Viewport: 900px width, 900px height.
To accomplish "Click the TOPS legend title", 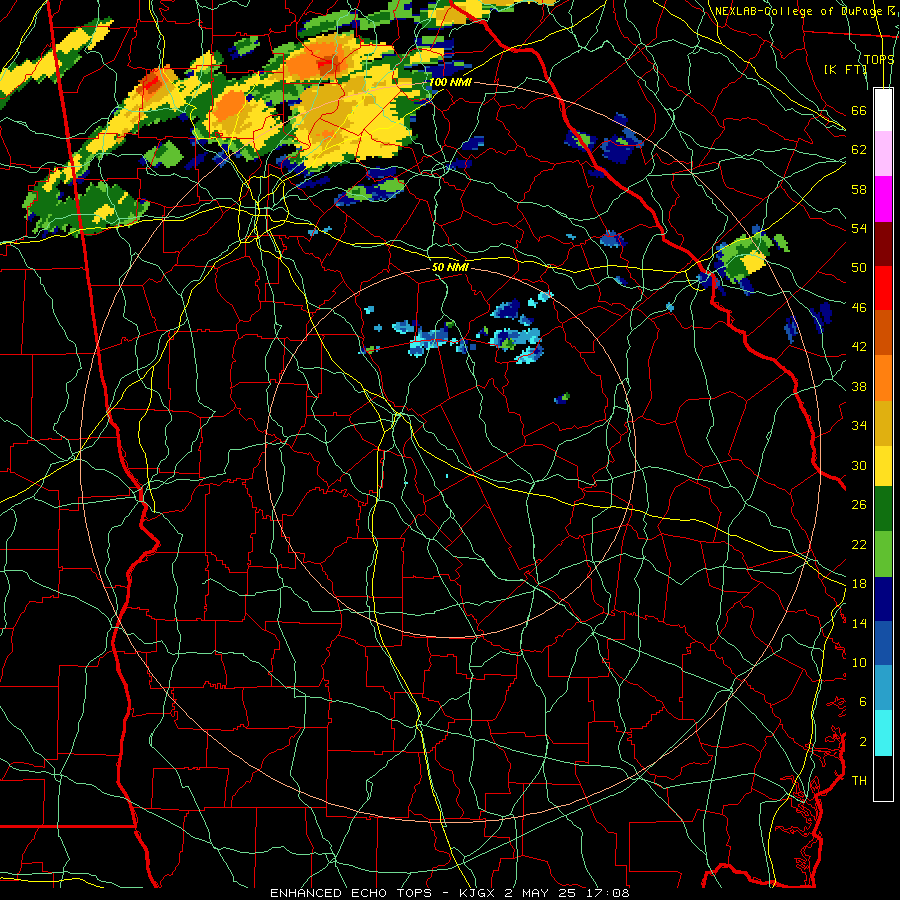I will [x=879, y=59].
